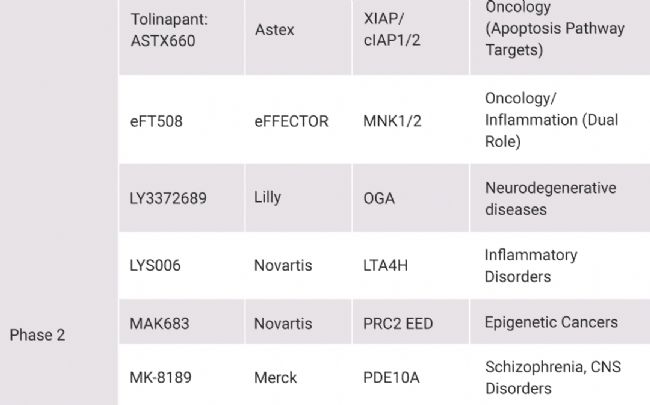Click the PRC2 EED target cell
The image size is (650, 405).
[410, 323]
